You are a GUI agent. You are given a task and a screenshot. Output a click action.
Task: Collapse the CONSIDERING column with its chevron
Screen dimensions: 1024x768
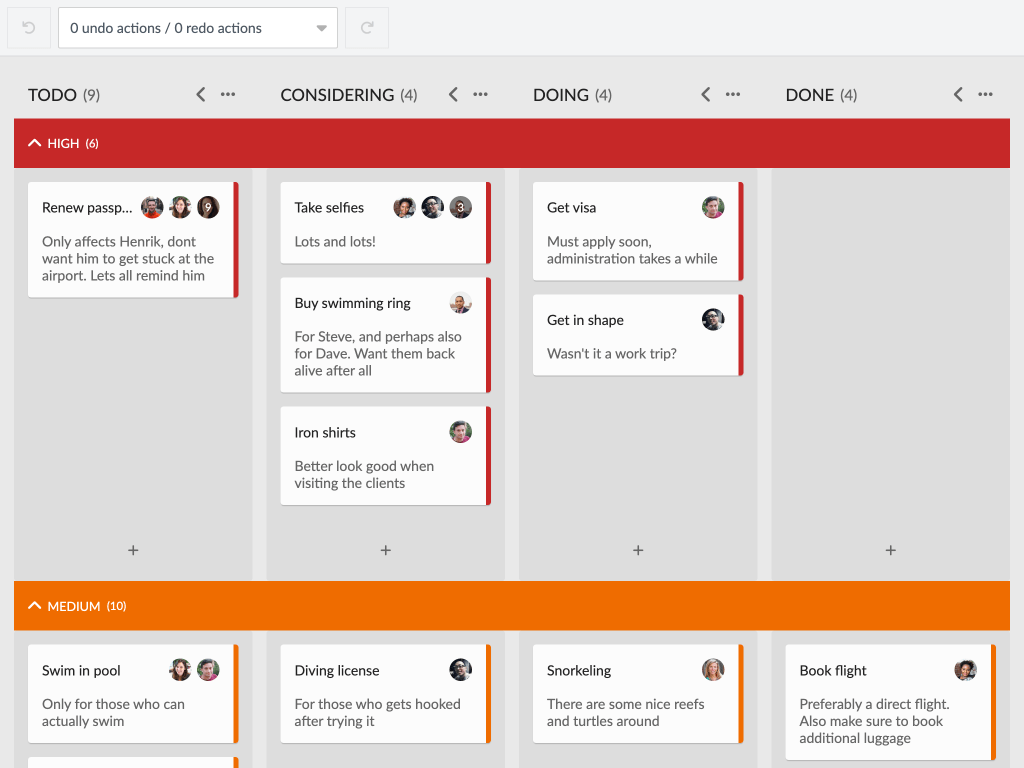click(x=453, y=95)
